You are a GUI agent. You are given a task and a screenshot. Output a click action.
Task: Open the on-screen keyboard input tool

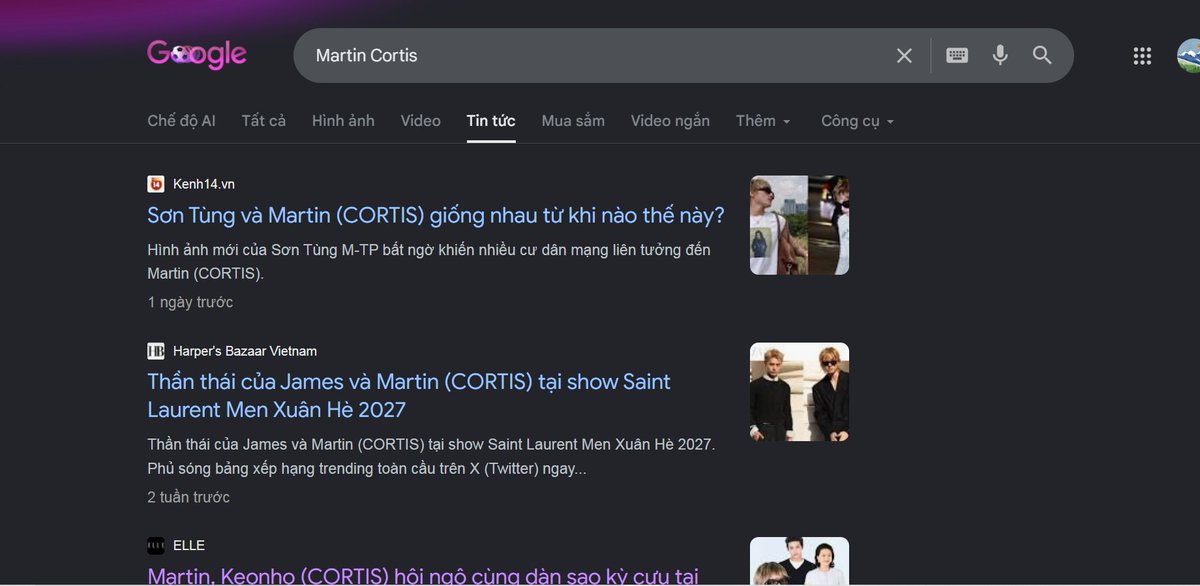click(x=957, y=56)
